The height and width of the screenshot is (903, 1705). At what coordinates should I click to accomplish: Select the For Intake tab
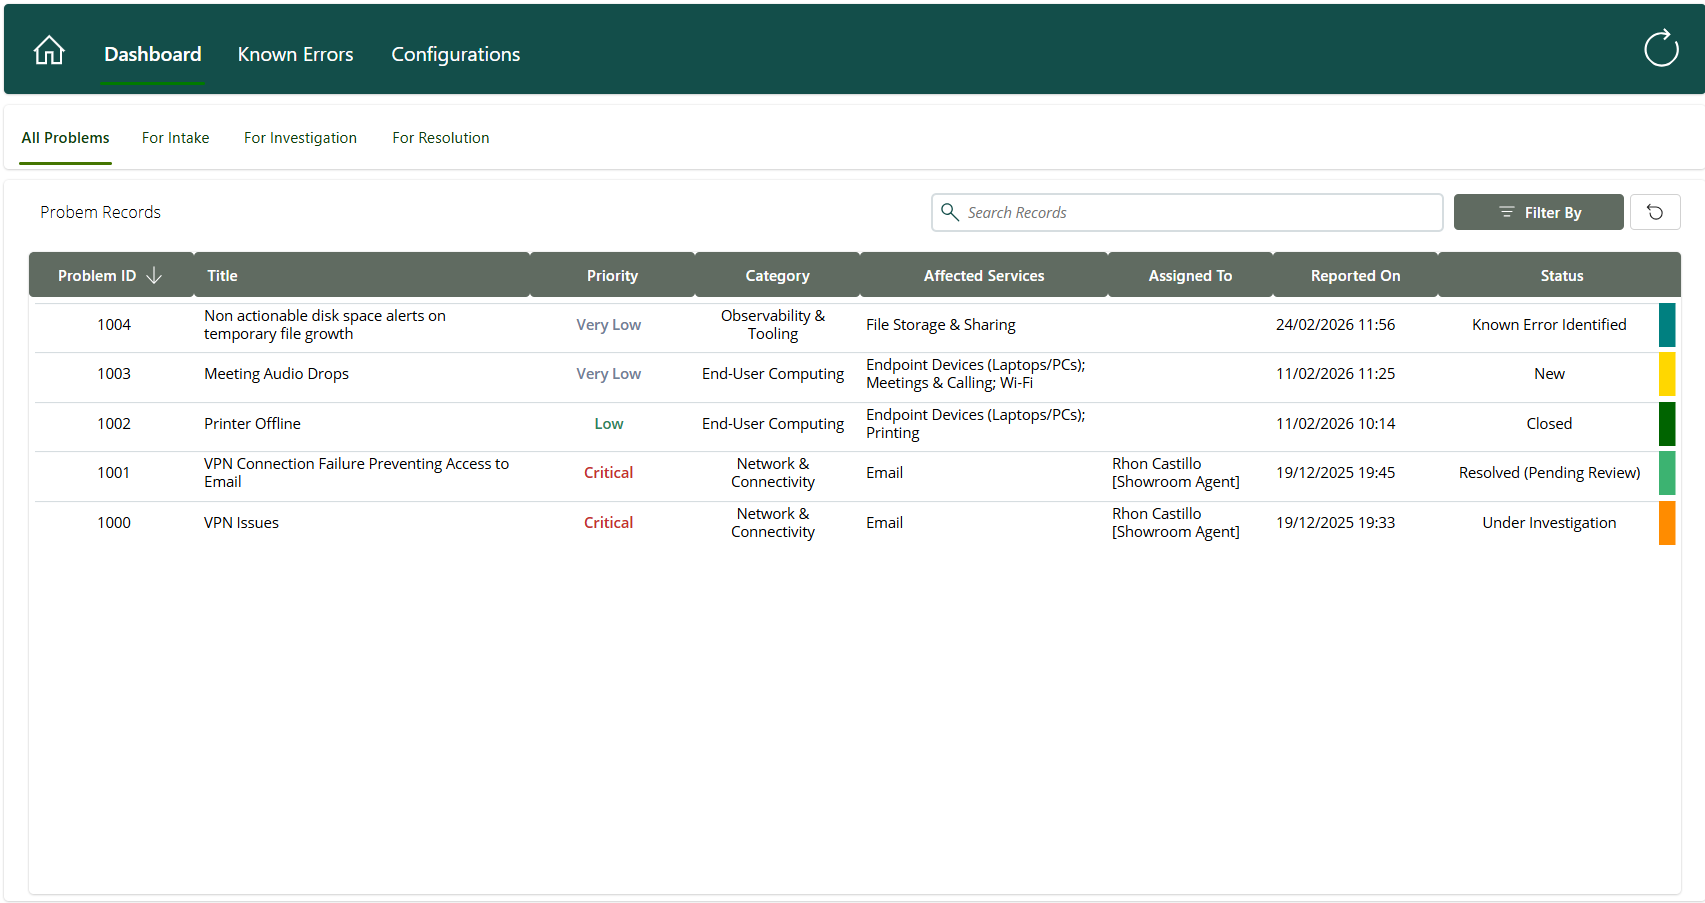coord(175,138)
